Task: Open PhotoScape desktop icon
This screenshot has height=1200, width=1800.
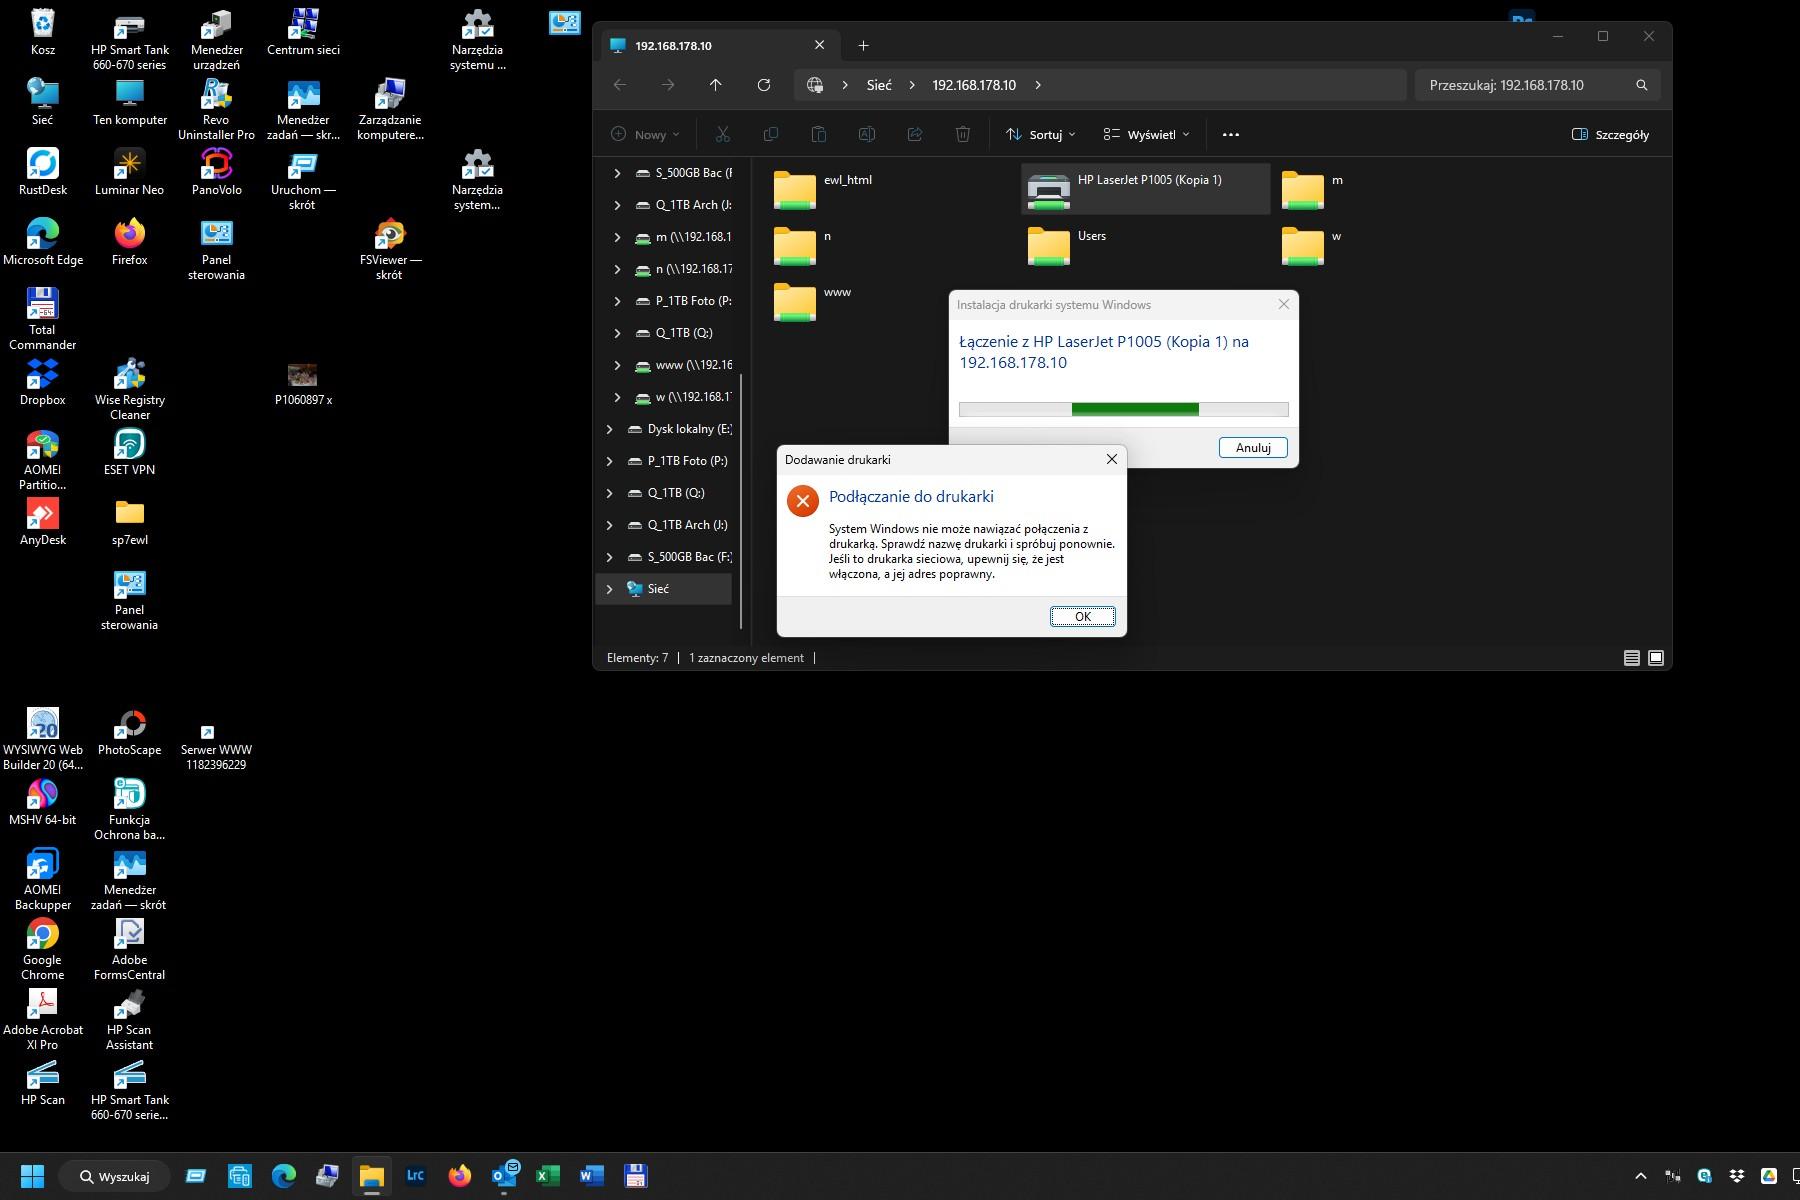Action: click(129, 731)
